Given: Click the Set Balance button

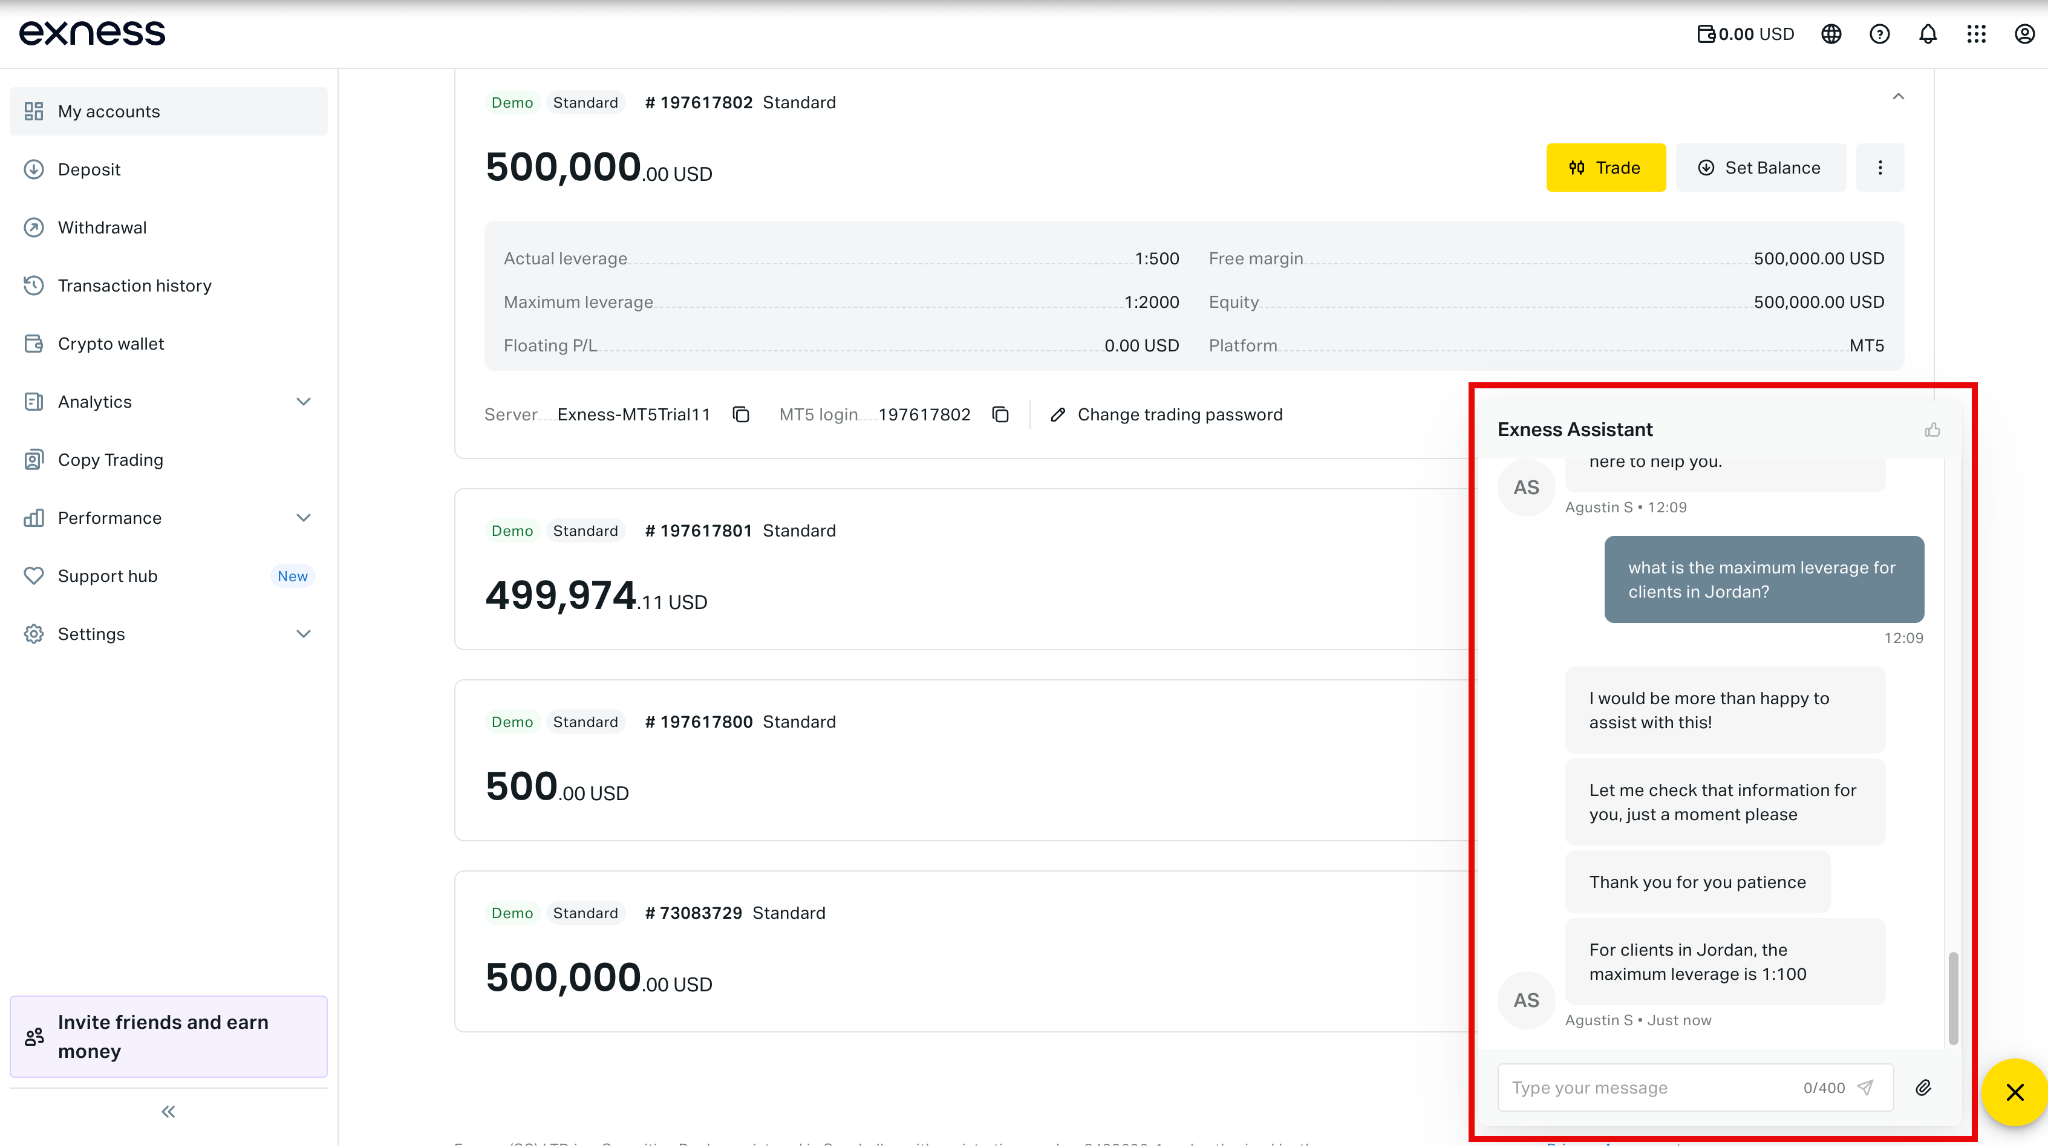Looking at the screenshot, I should [1761, 167].
